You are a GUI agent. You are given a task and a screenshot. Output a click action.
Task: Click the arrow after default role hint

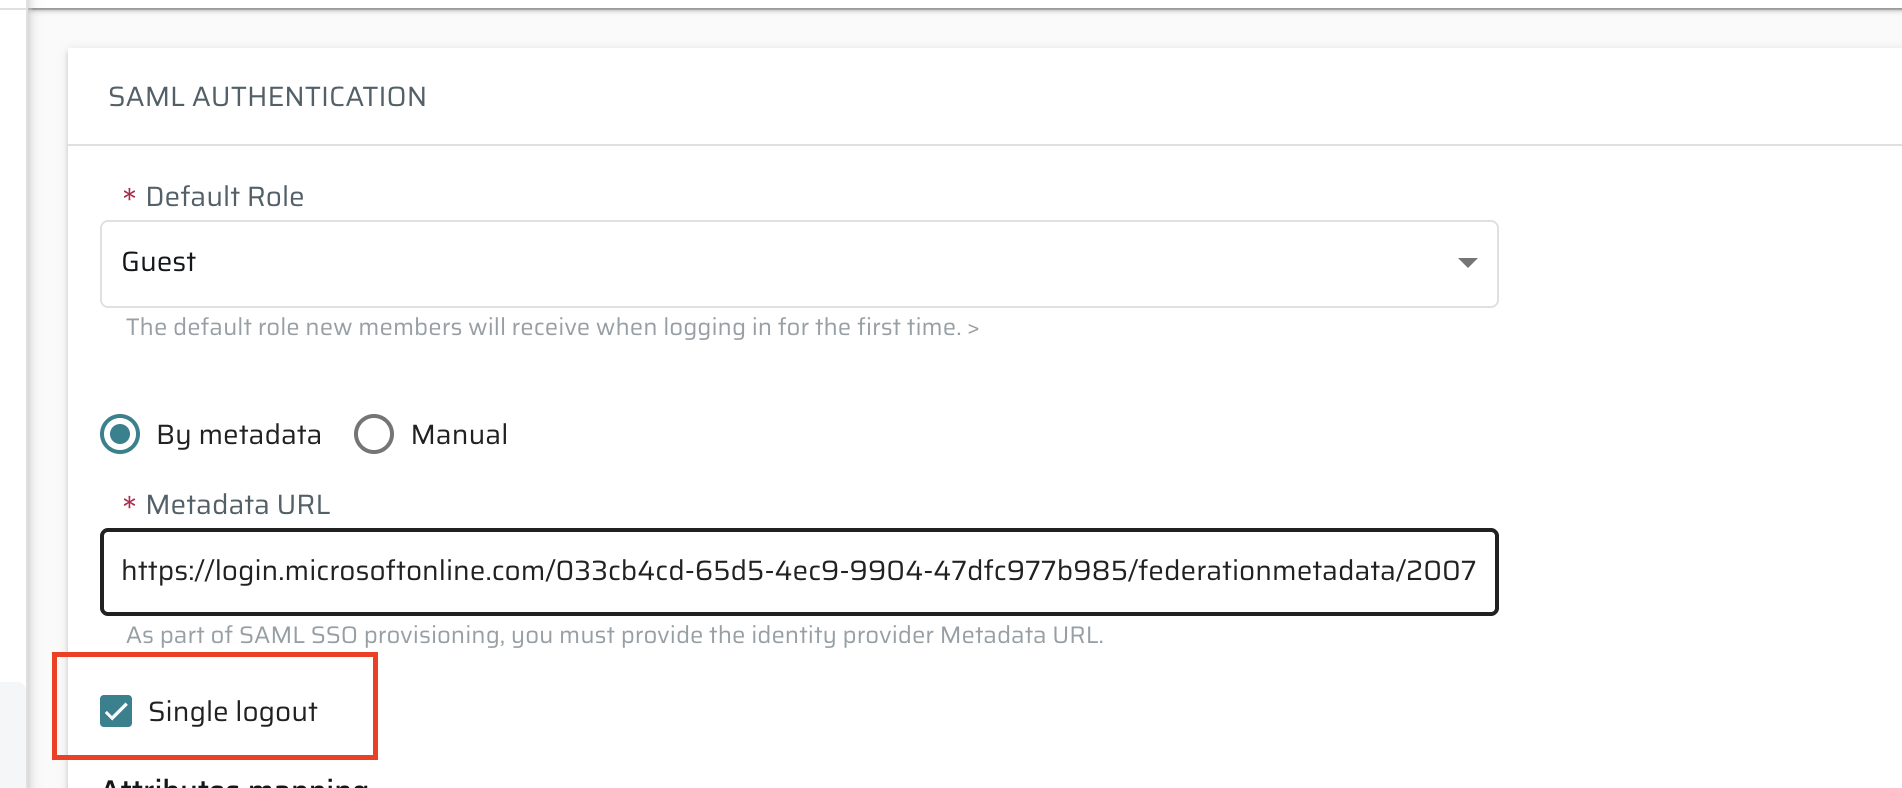[973, 328]
